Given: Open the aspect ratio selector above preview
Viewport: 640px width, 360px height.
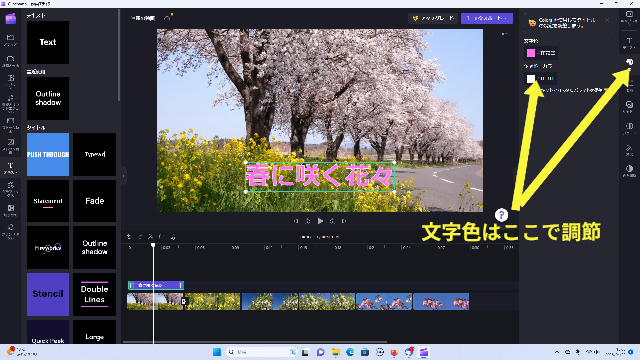Looking at the screenshot, I should pyautogui.click(x=504, y=34).
